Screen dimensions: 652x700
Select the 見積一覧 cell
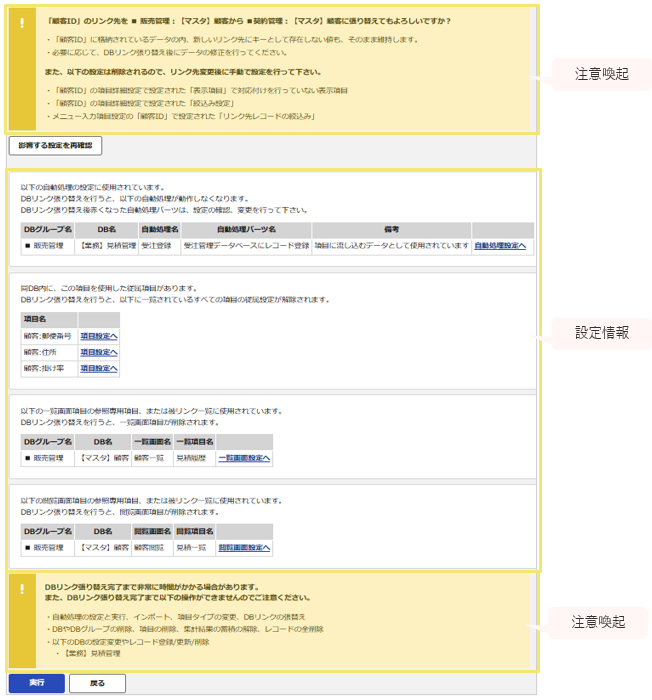194,548
